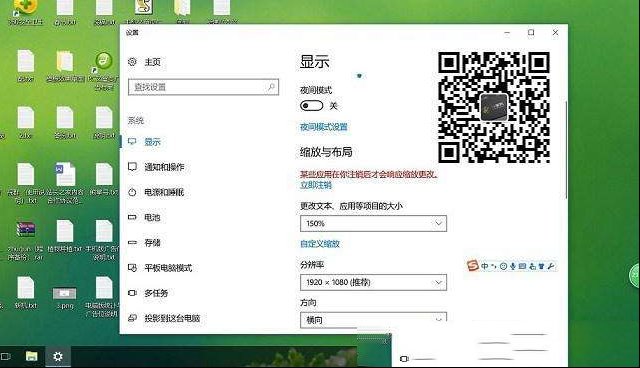Open 通知和操作 settings
640x368 pixels.
tap(164, 167)
